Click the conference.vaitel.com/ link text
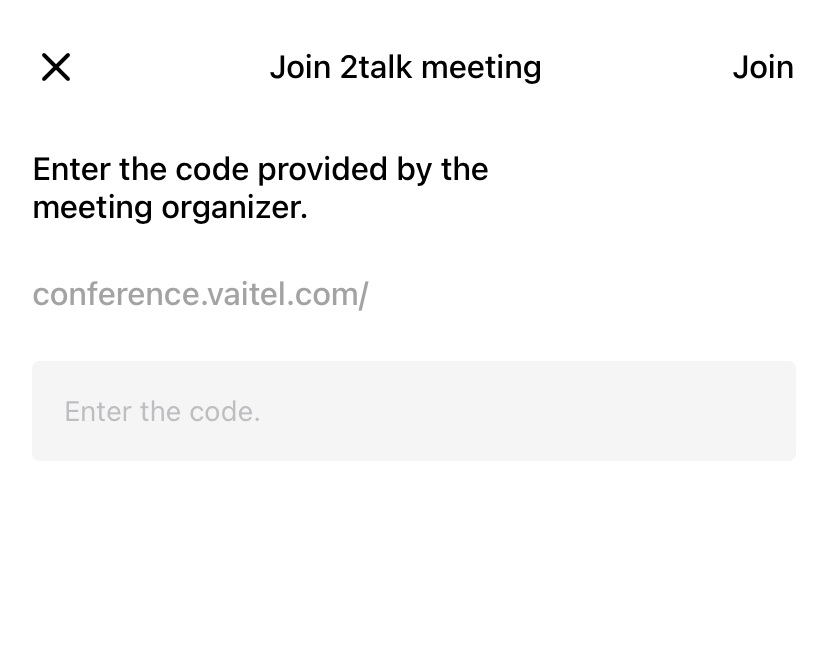 coord(200,294)
